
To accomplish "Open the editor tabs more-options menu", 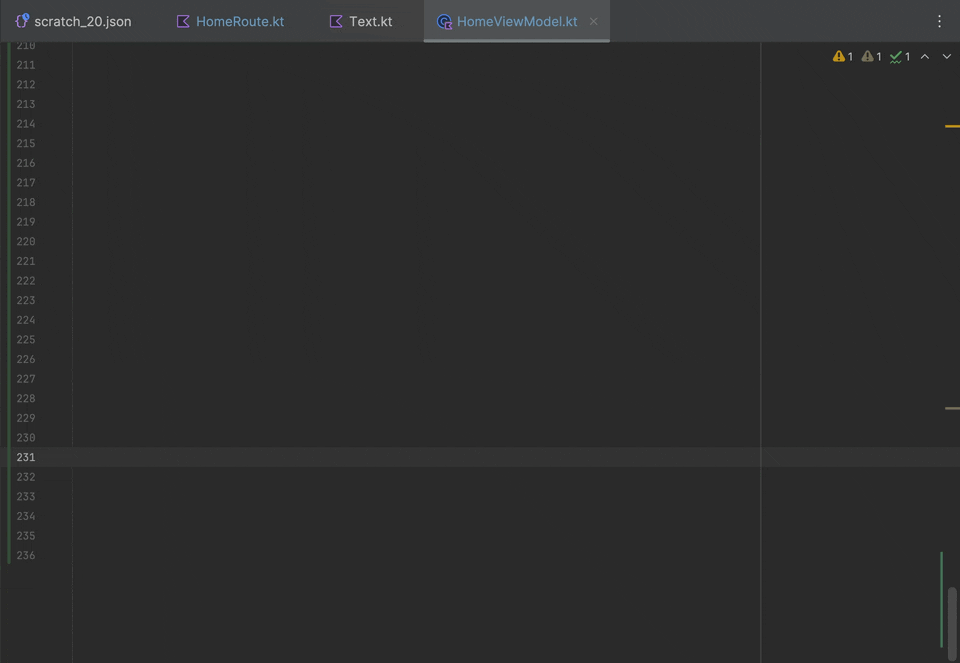I will (939, 21).
